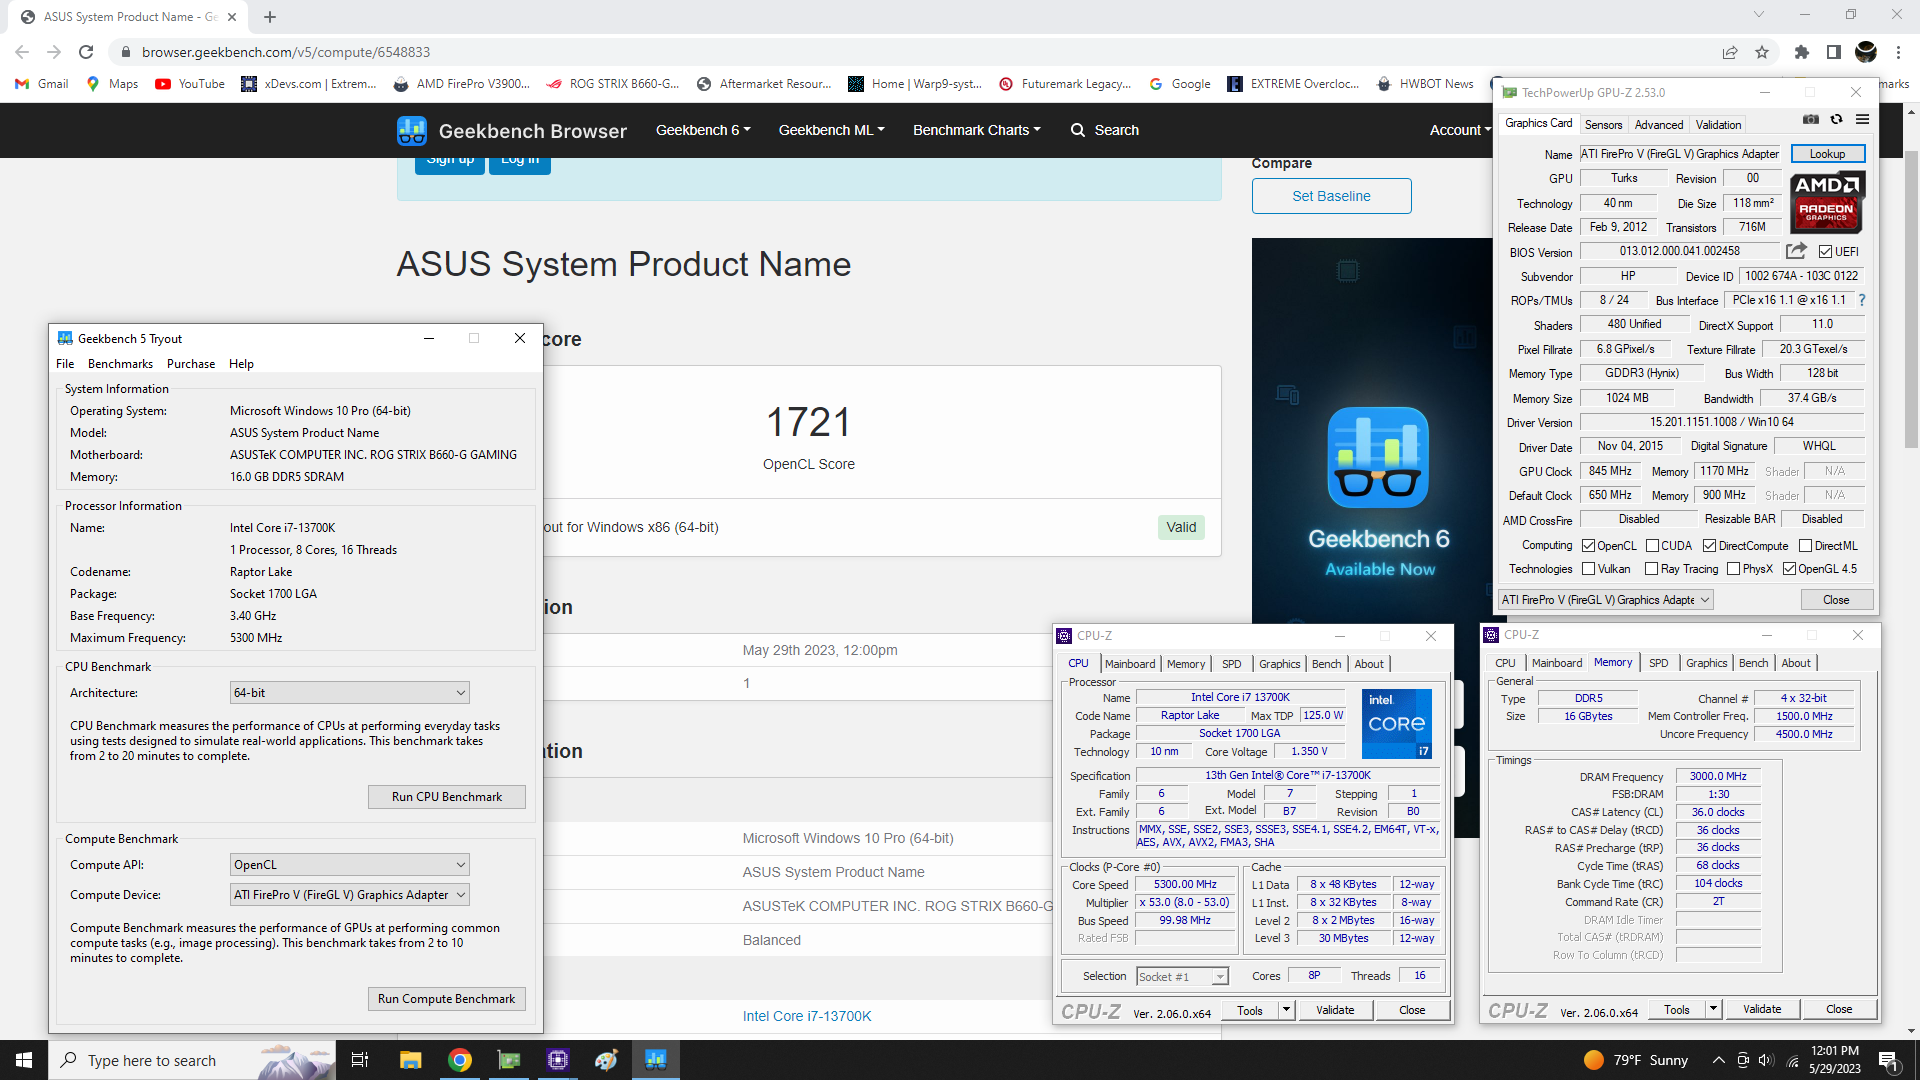Toggle the Vulkan checkbox in GPU-Z
Image resolution: width=1920 pixels, height=1080 pixels.
coord(1588,569)
